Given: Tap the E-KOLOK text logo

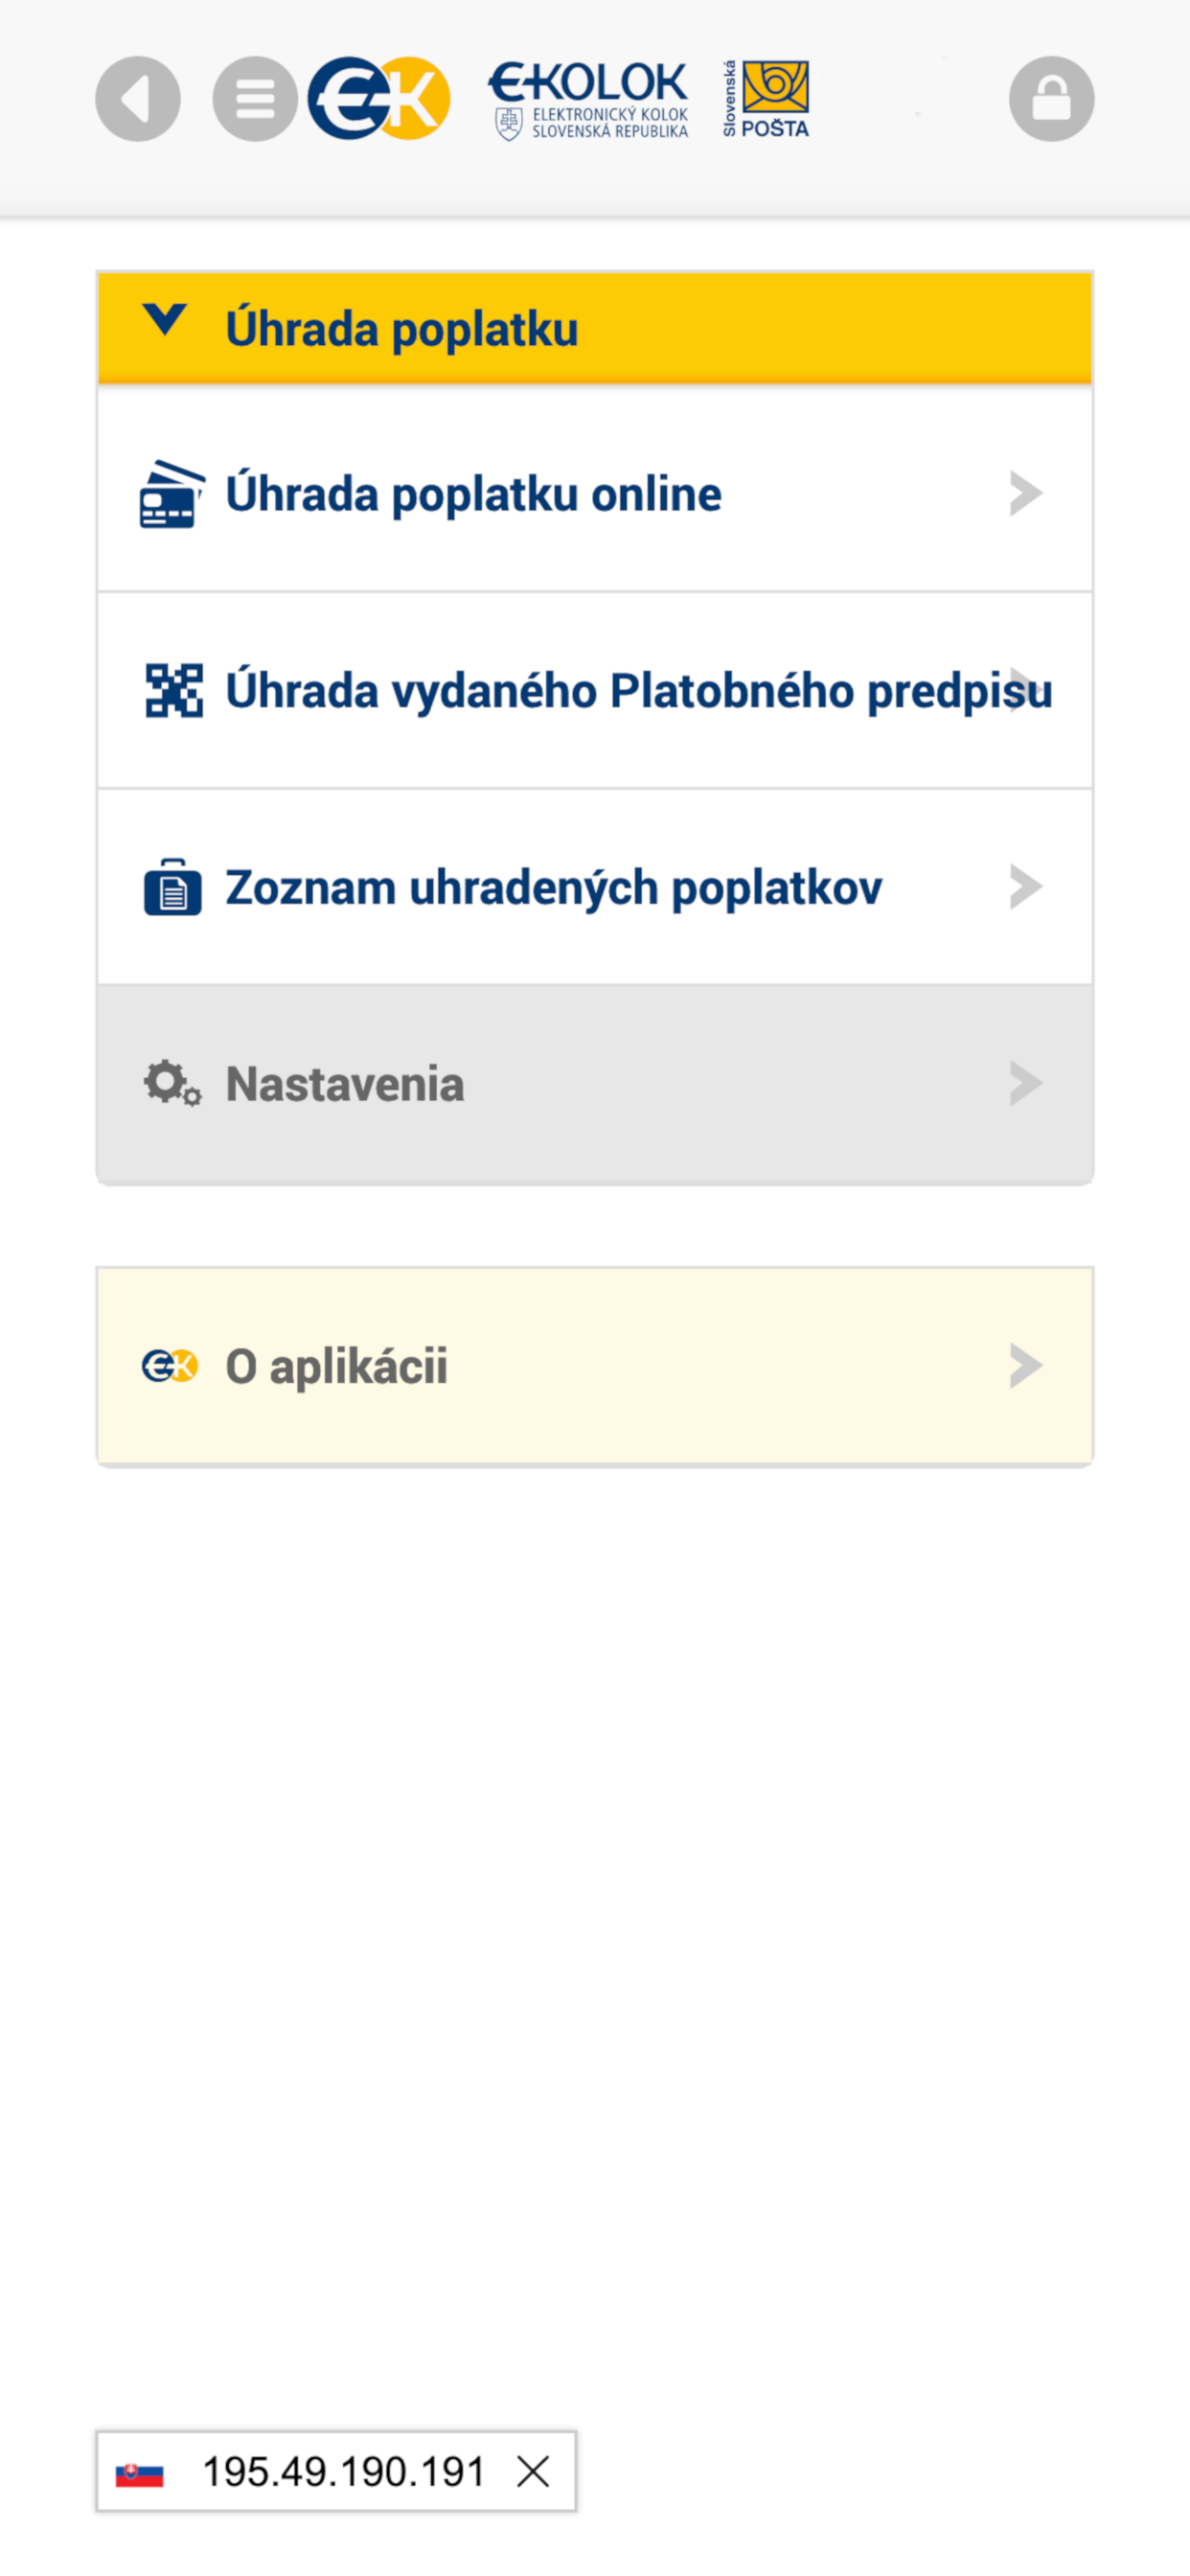Looking at the screenshot, I should pos(588,99).
